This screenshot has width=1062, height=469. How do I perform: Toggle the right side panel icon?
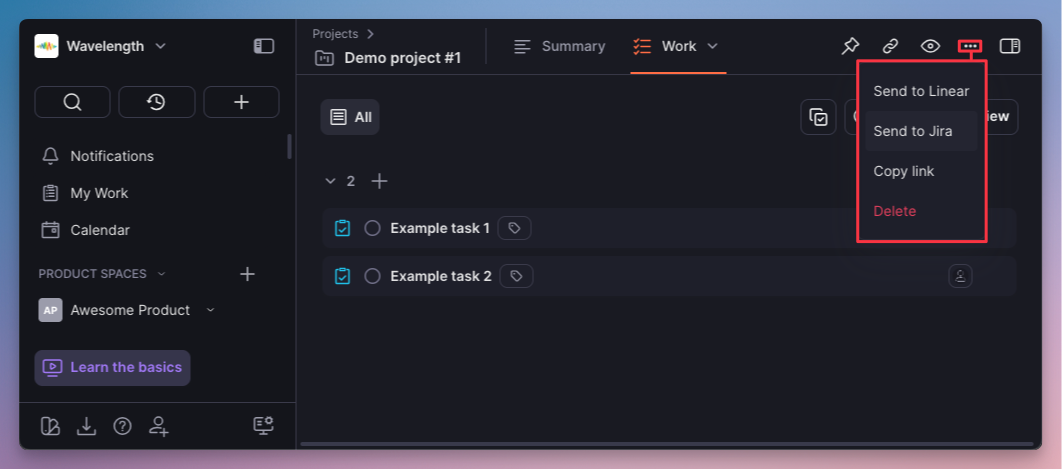pos(1010,46)
